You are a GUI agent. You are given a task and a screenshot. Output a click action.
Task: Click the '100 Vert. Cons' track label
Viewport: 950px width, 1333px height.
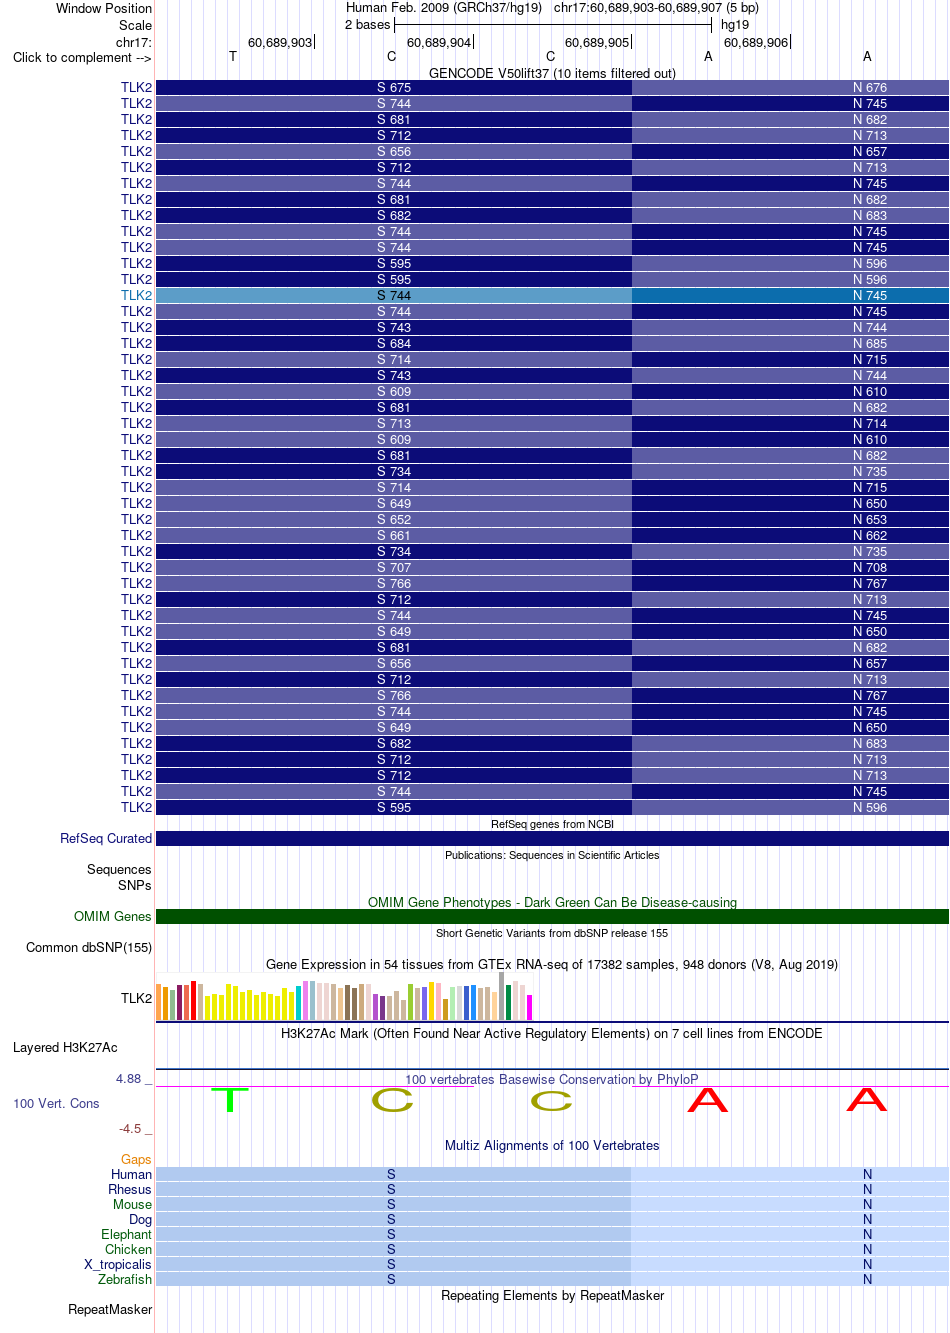[x=56, y=1104]
